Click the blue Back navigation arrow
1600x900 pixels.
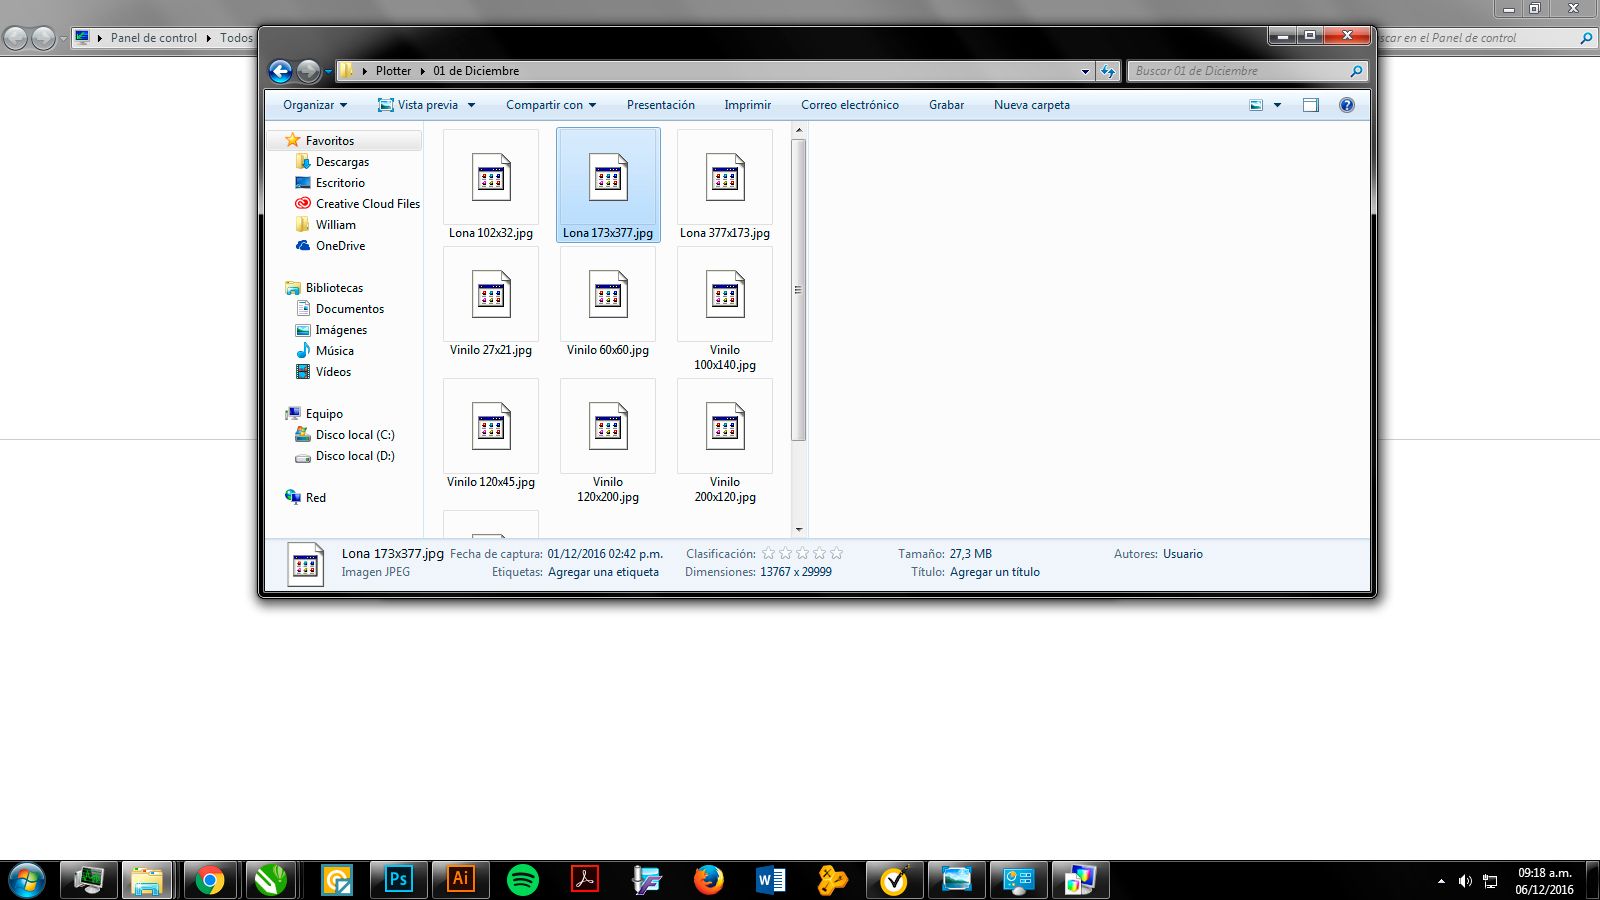click(x=280, y=71)
